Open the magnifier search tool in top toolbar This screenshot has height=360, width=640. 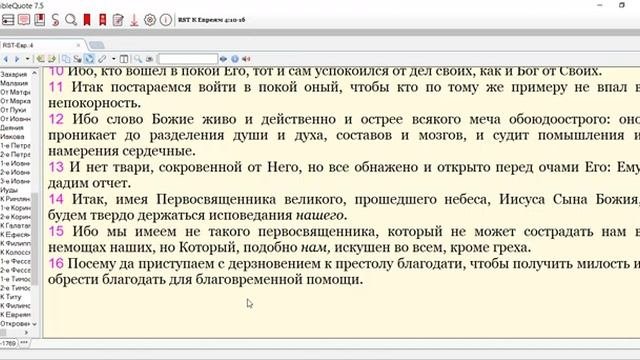coord(71,20)
